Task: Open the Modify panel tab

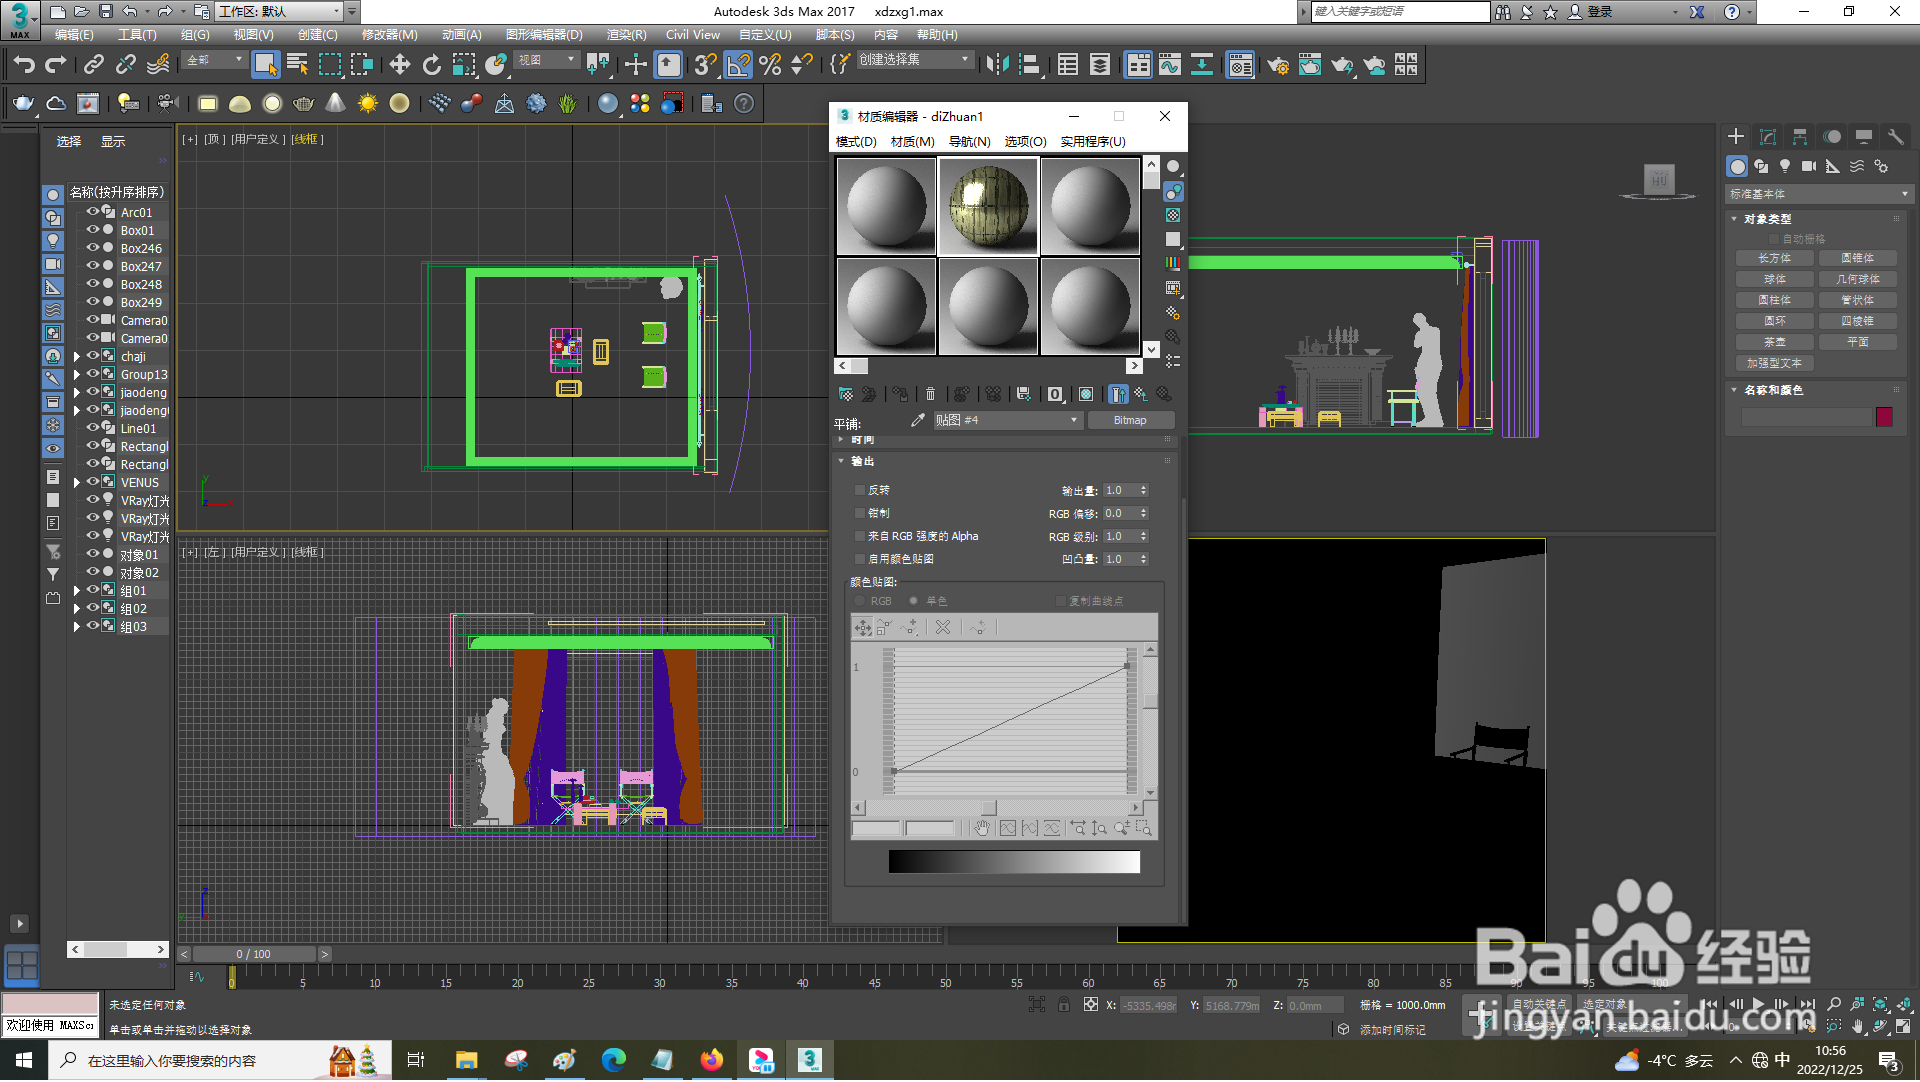Action: (1768, 136)
